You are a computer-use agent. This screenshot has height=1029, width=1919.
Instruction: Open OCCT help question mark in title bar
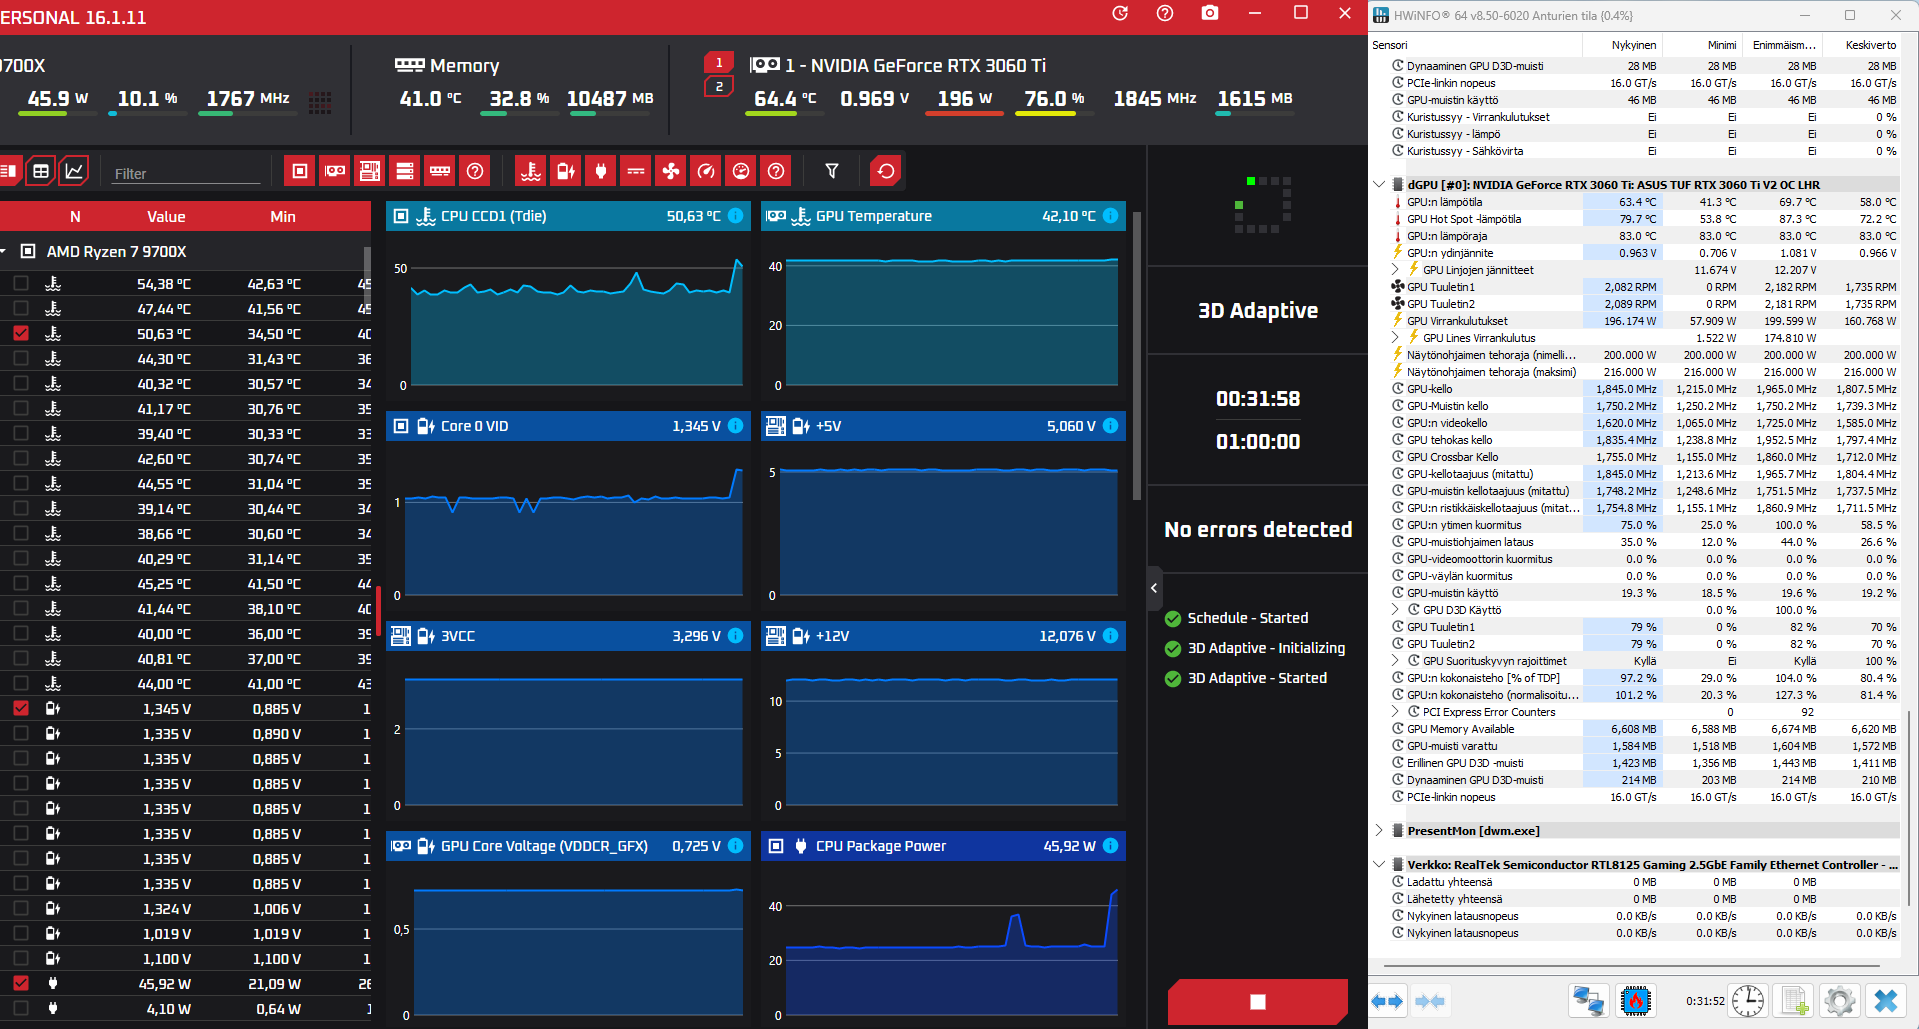pos(1165,13)
